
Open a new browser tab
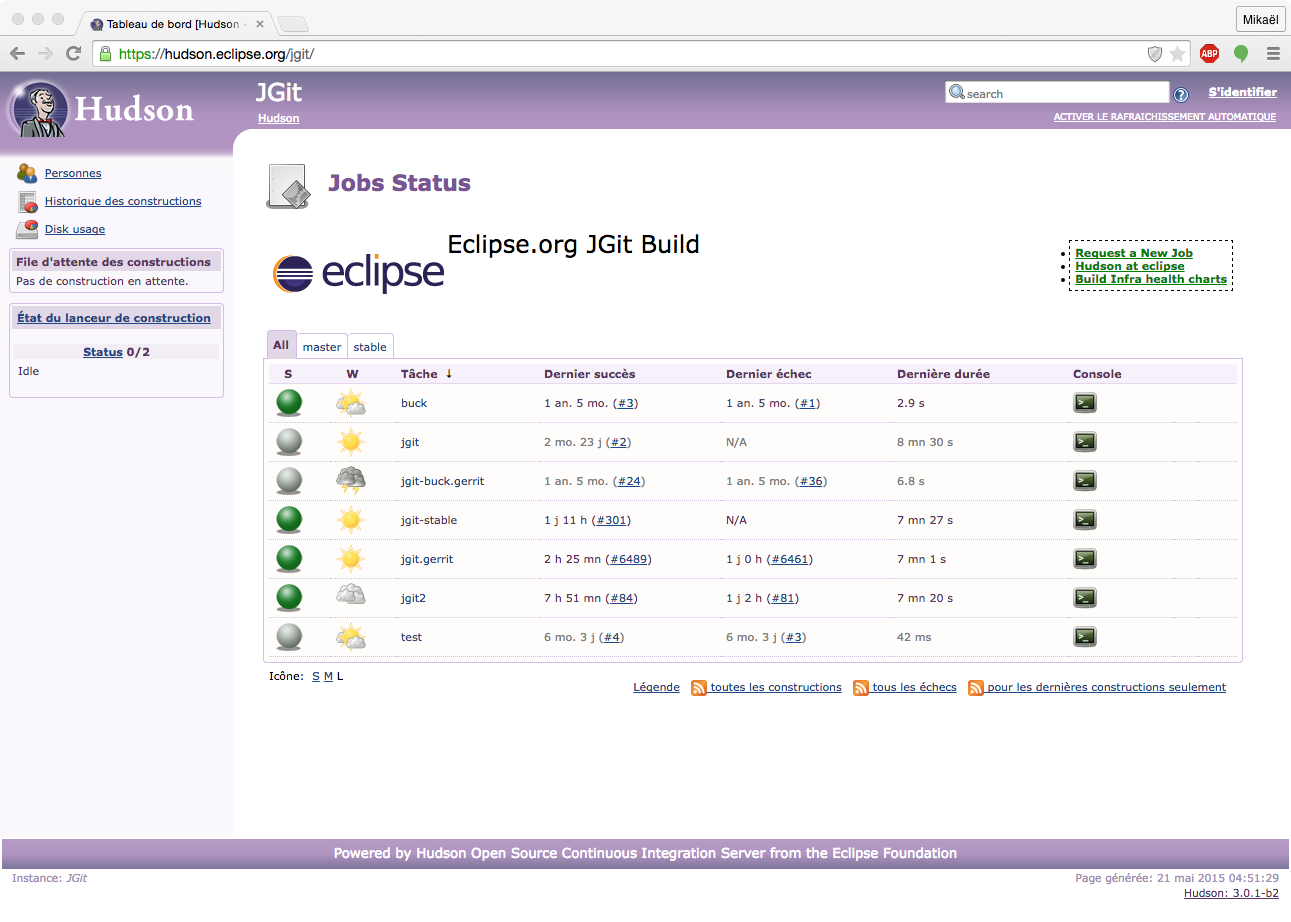[x=291, y=24]
